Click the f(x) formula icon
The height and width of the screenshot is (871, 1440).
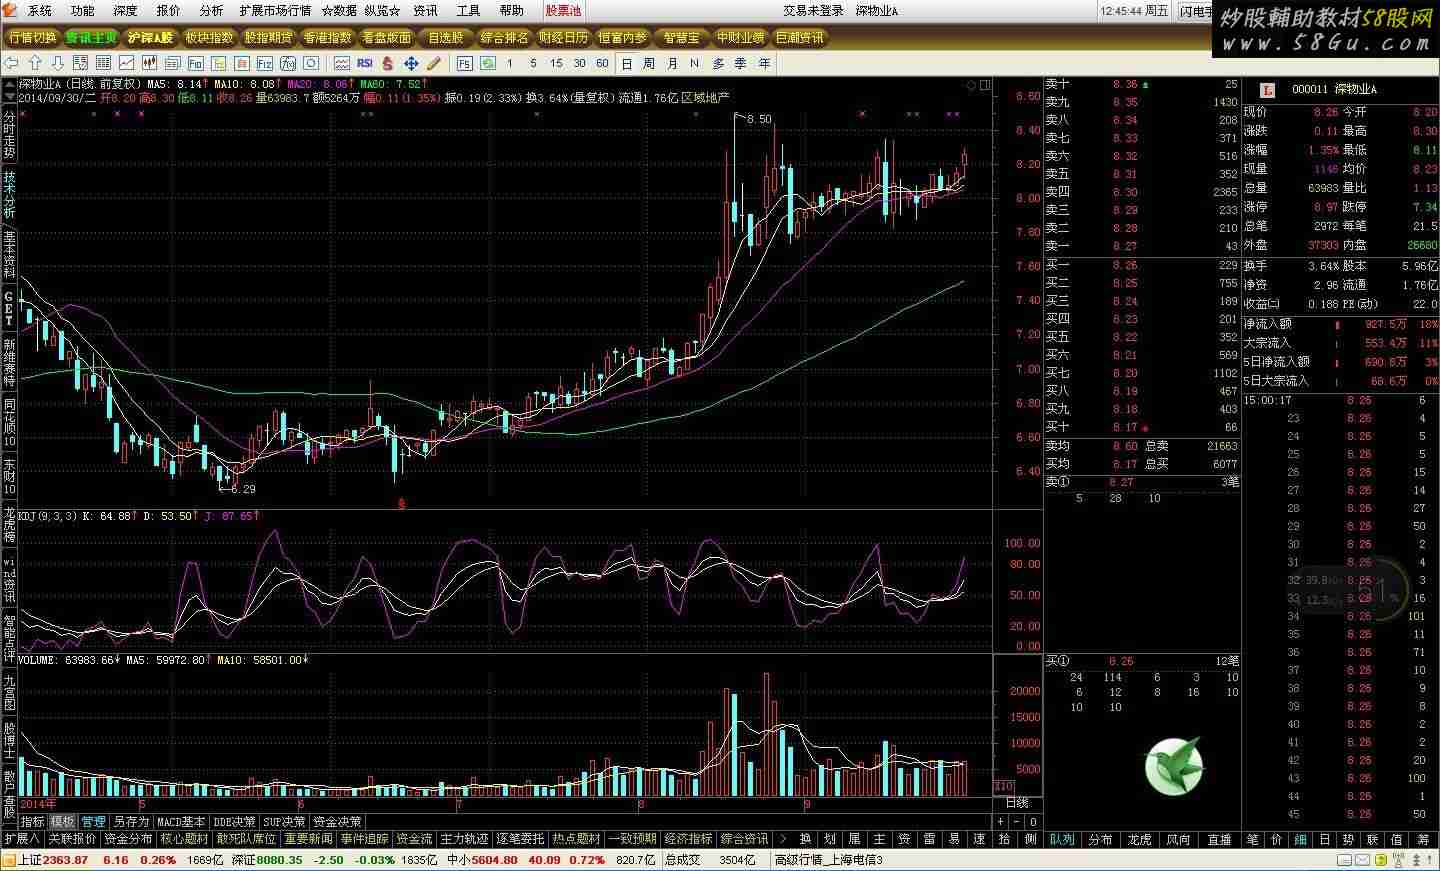click(x=288, y=63)
